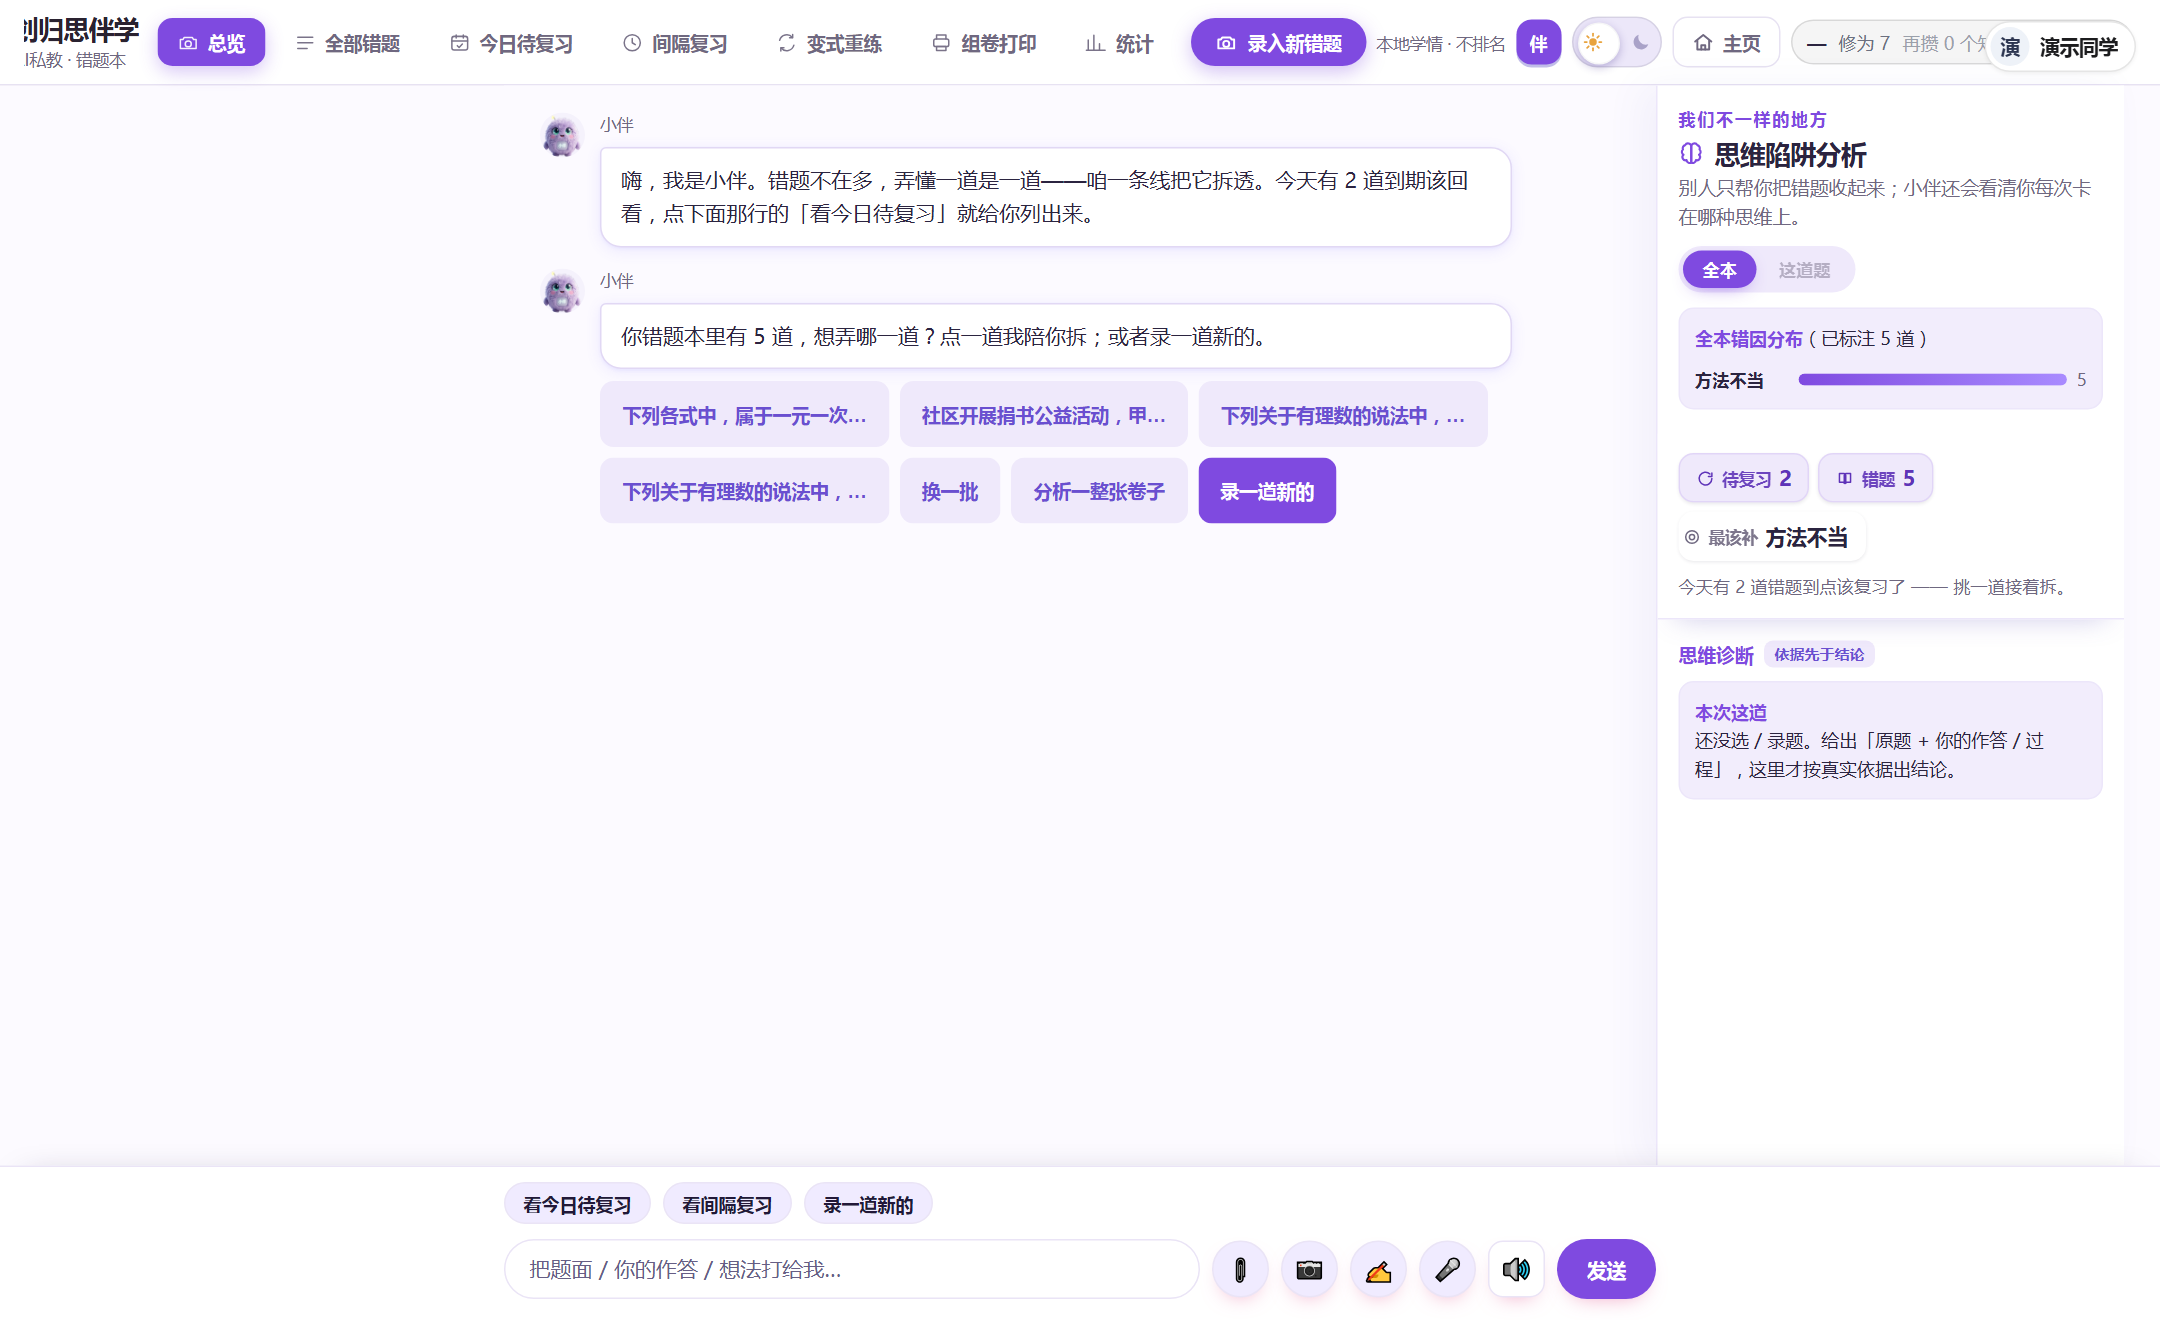
Task: Click 看今日待复习 quick reply
Action: (577, 1204)
